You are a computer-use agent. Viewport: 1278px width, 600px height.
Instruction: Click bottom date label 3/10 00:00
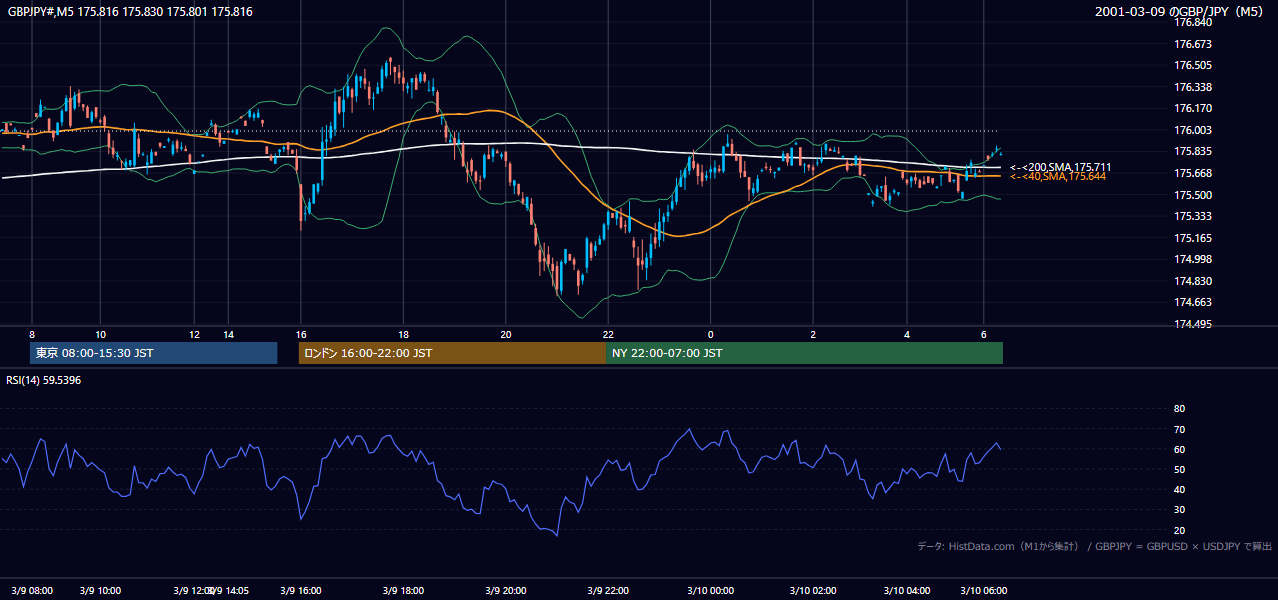click(711, 591)
